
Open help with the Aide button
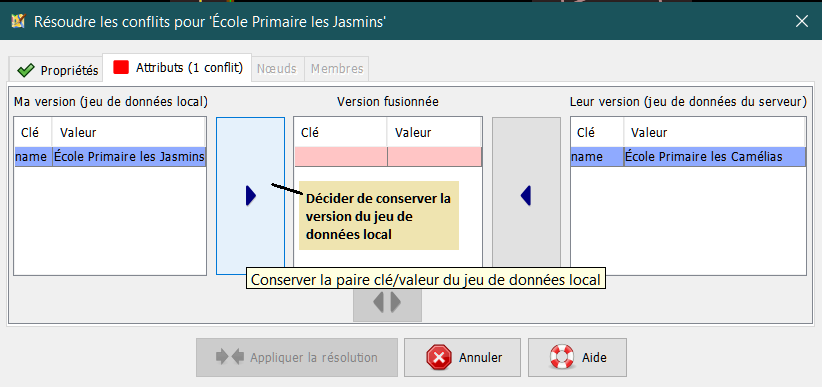pyautogui.click(x=577, y=357)
